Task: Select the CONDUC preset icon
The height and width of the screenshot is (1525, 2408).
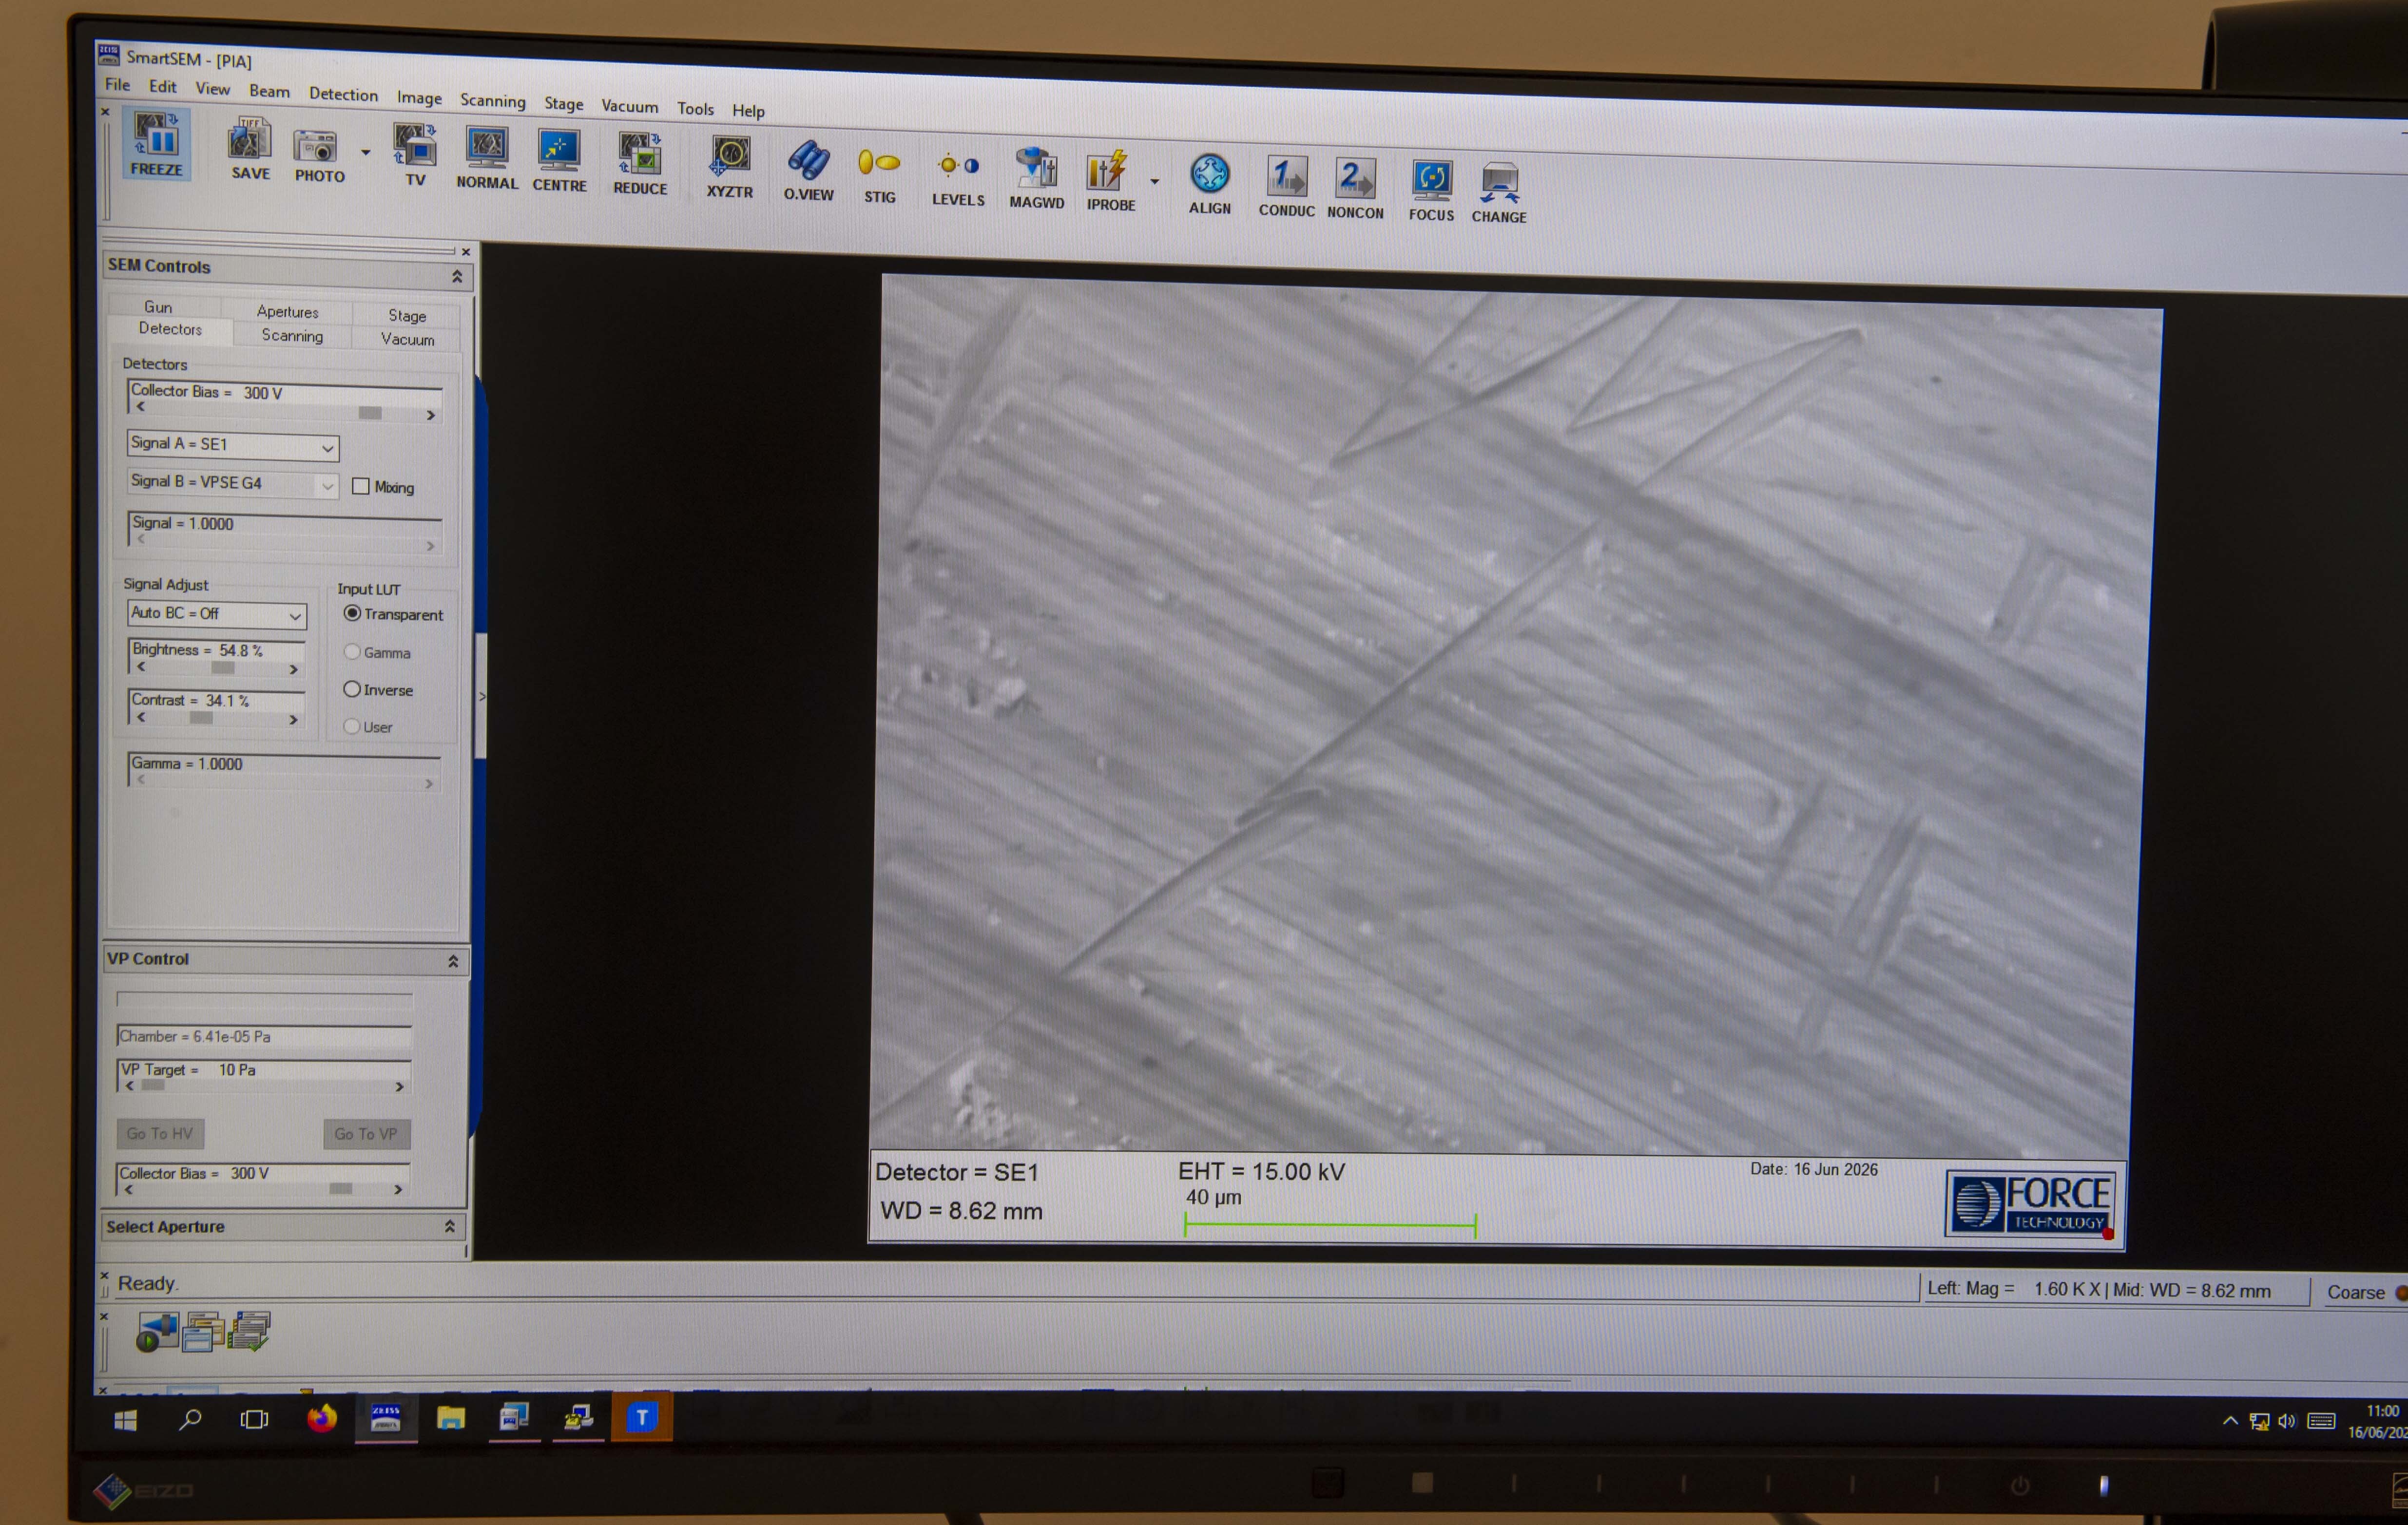Action: click(1286, 186)
